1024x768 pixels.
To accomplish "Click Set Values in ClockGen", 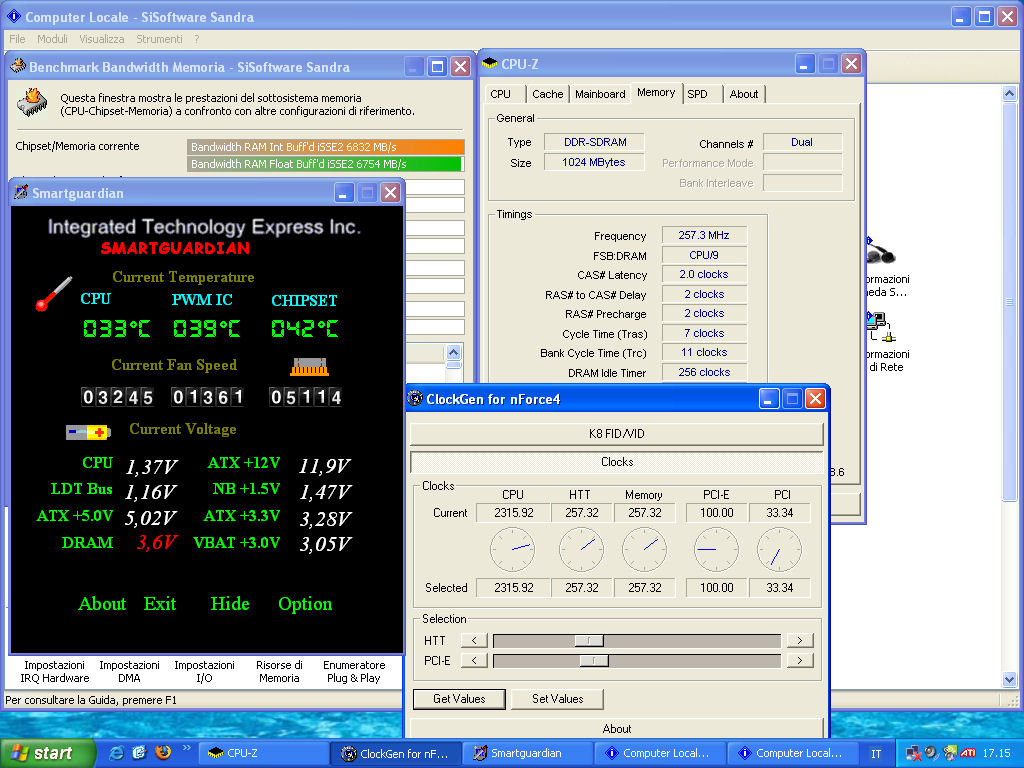I will 557,699.
